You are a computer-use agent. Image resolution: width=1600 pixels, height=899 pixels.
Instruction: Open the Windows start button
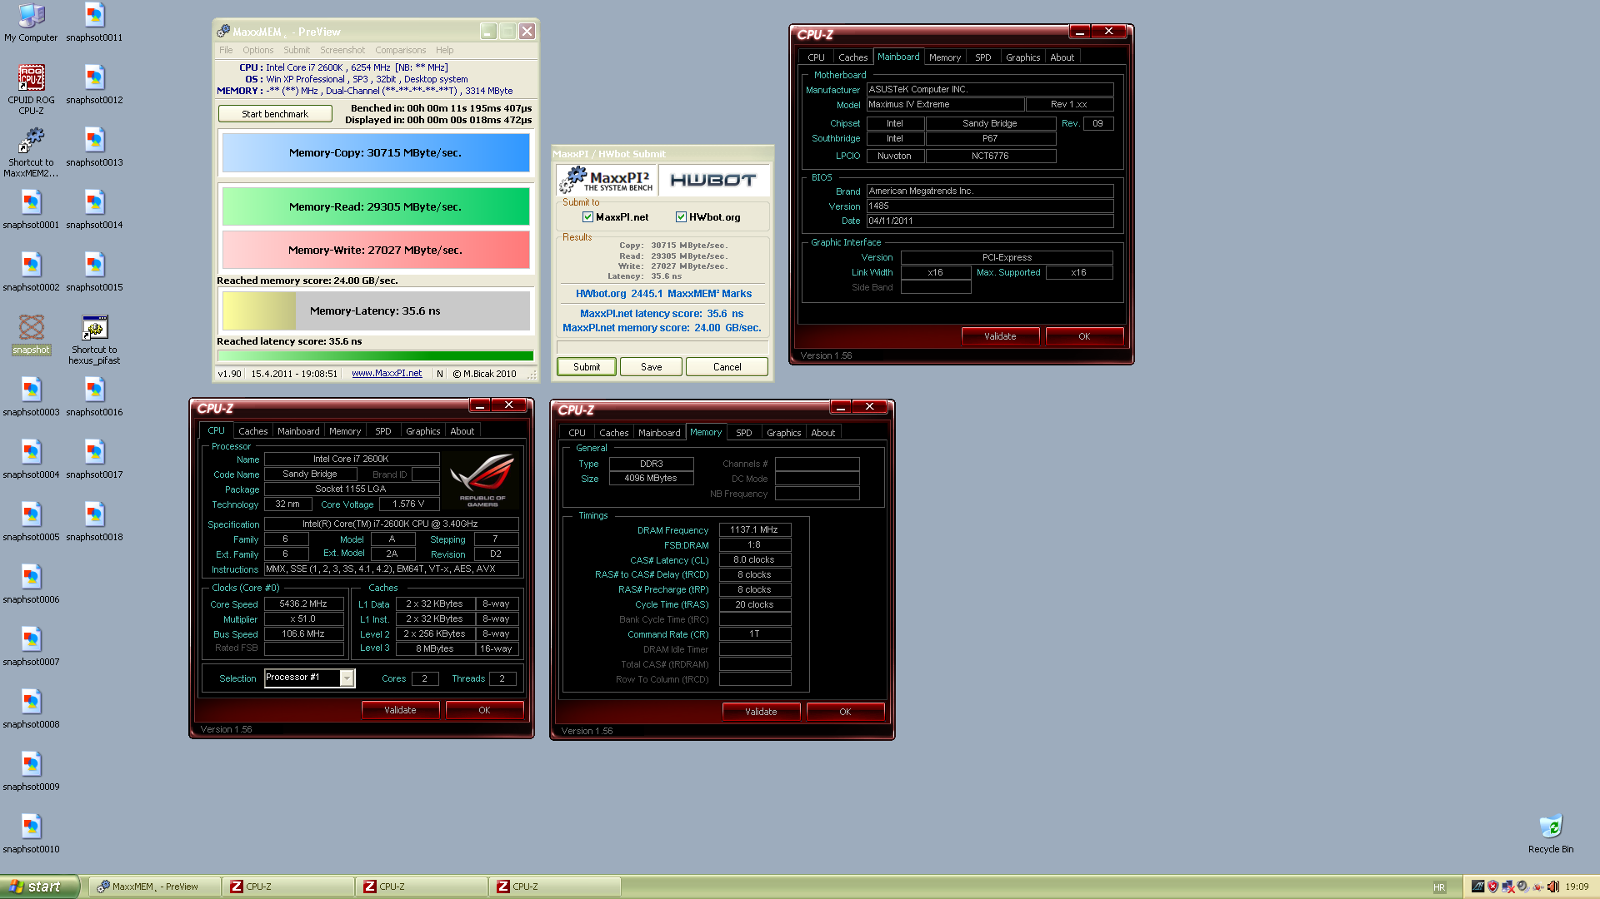pos(39,887)
